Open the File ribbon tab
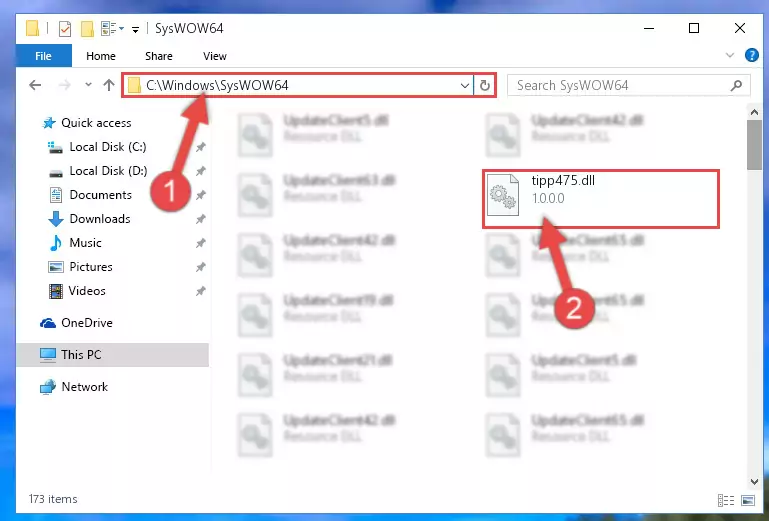The width and height of the screenshot is (769, 521). pyautogui.click(x=44, y=56)
